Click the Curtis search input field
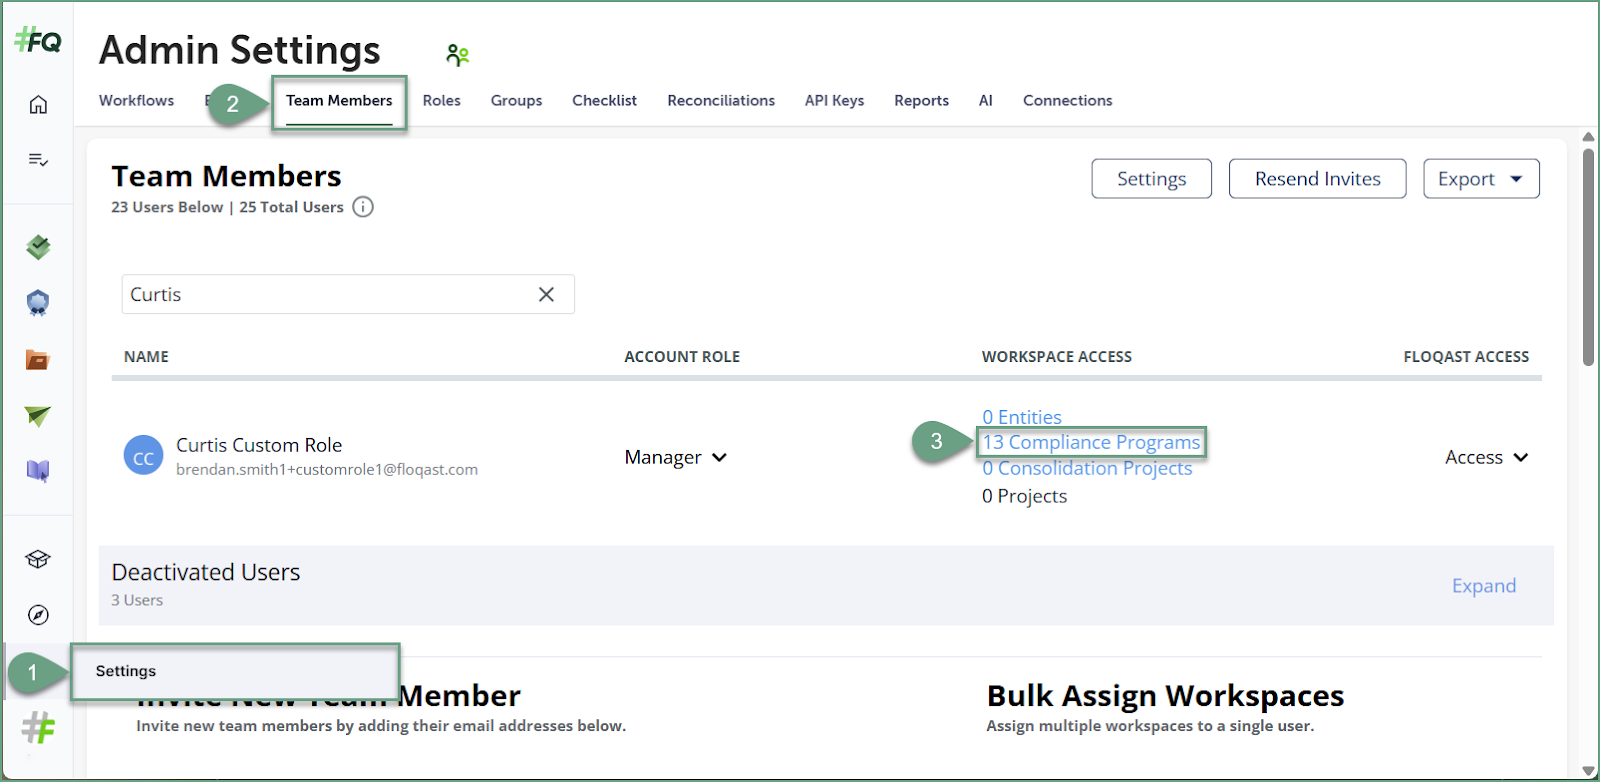 (x=330, y=294)
